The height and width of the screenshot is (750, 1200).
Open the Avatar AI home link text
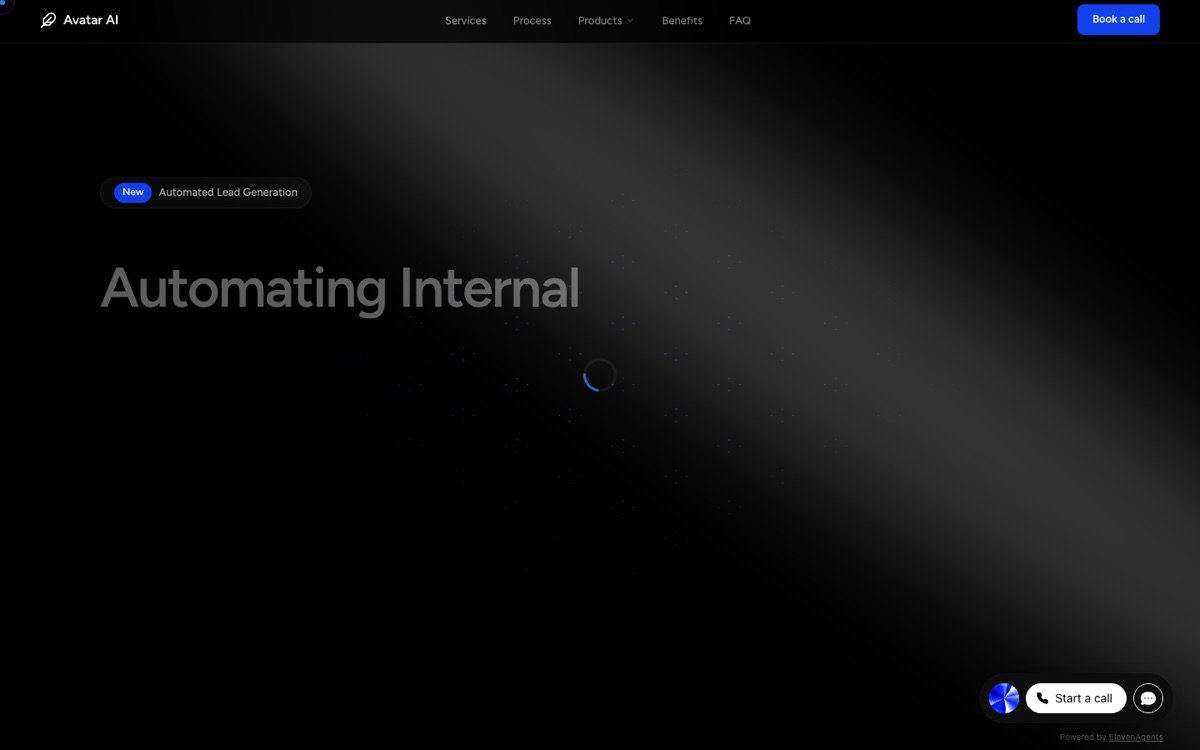[91, 20]
